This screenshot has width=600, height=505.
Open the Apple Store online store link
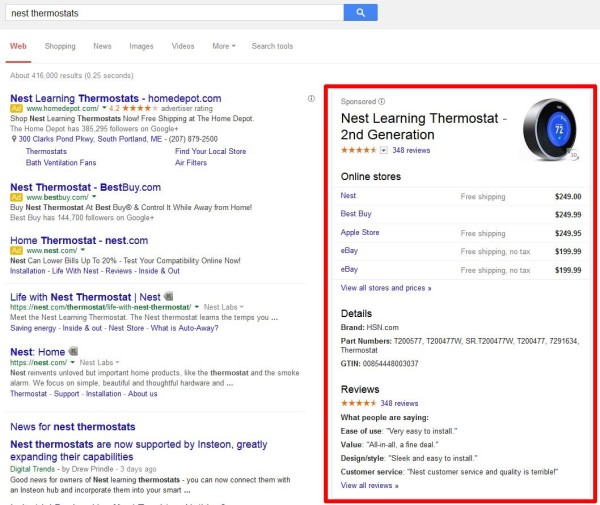[x=360, y=232]
